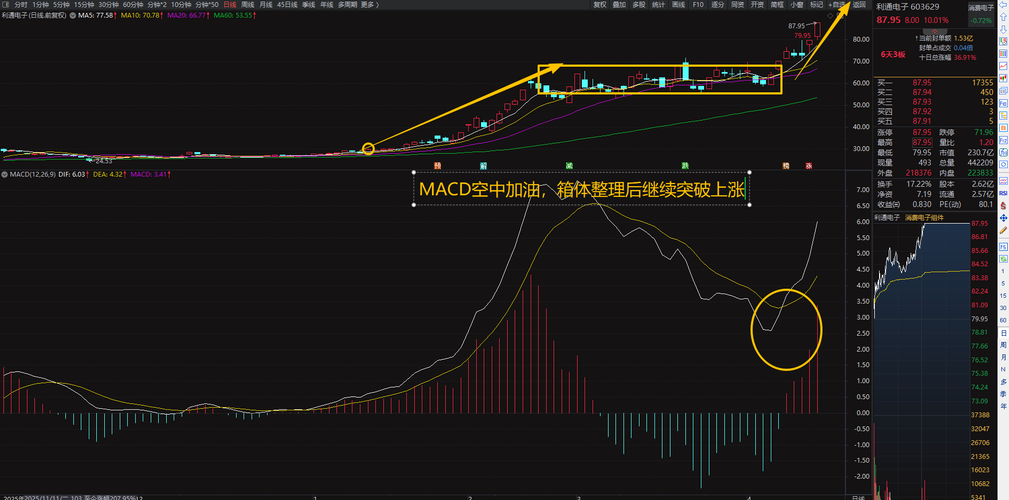Switch to the 5分钟 period
Image resolution: width=1009 pixels, height=500 pixels.
point(63,5)
